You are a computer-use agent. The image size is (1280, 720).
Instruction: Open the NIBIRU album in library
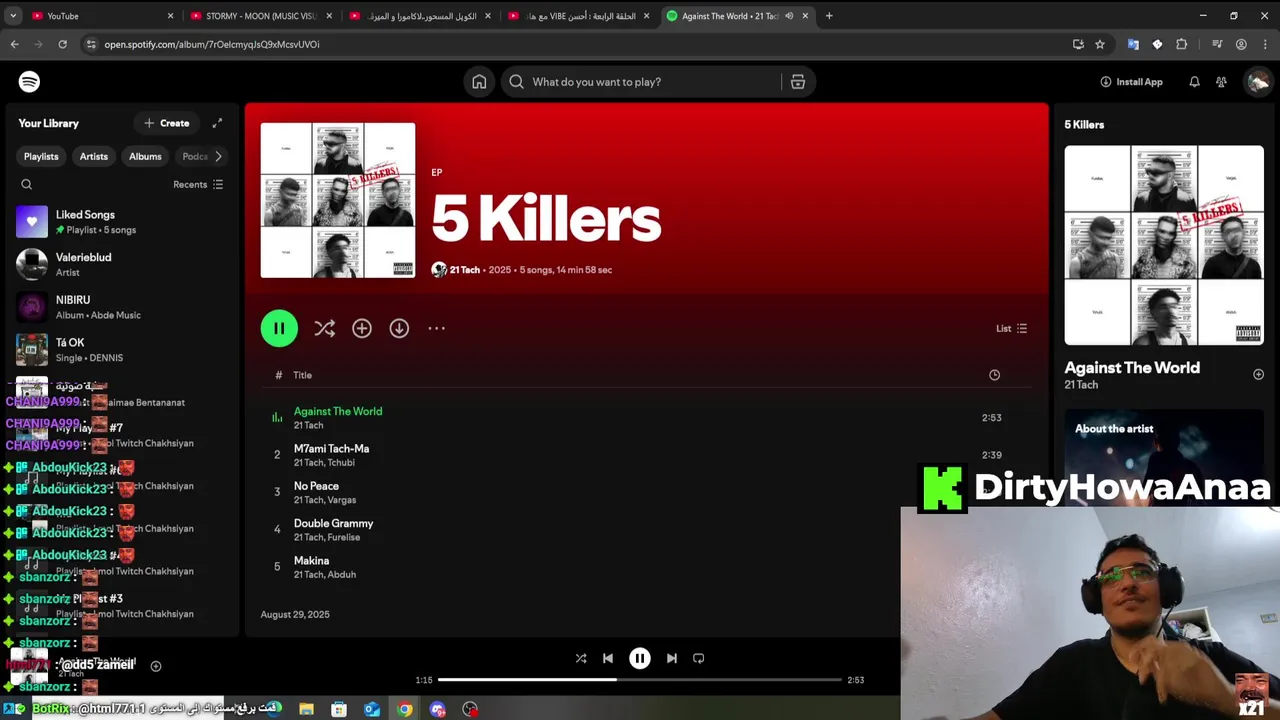[120, 307]
